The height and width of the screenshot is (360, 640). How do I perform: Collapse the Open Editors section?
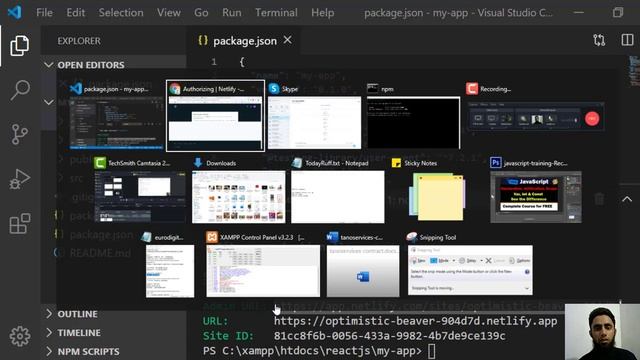(x=49, y=65)
